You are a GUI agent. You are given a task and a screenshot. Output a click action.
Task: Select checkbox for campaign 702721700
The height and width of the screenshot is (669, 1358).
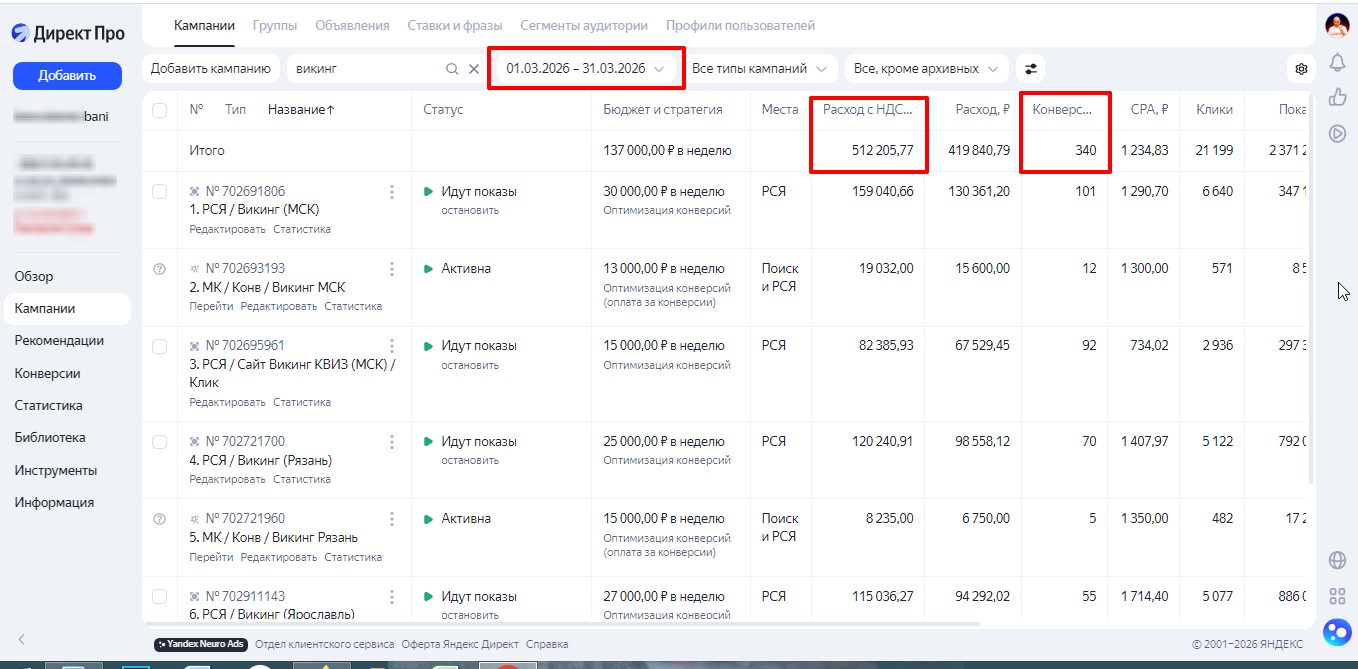pyautogui.click(x=160, y=442)
